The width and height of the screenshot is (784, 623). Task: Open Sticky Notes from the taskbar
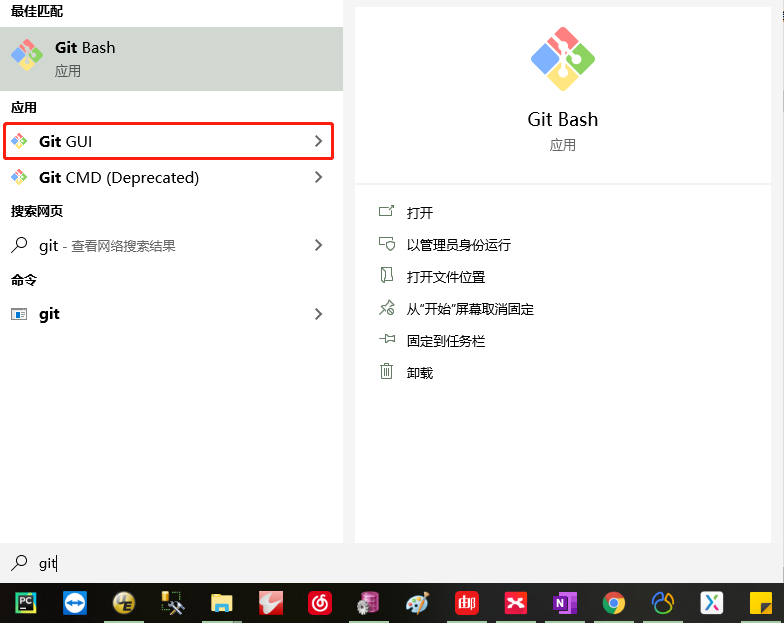point(760,603)
